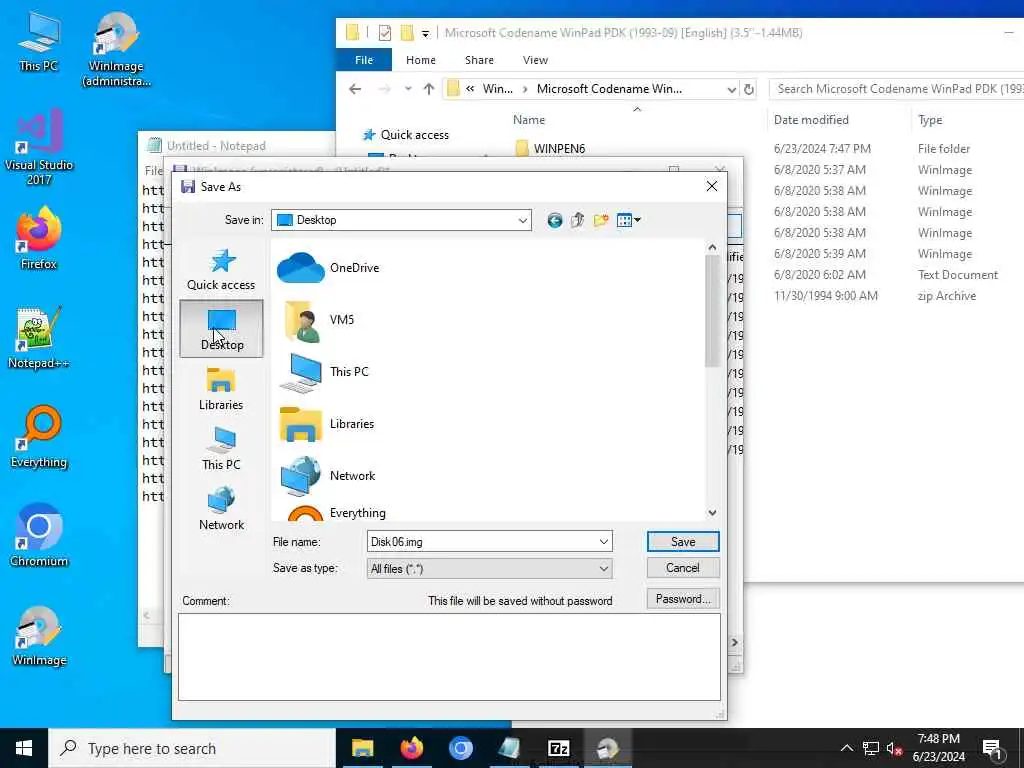Open View Menu dropdown in Save As
The height and width of the screenshot is (768, 1024).
(628, 220)
